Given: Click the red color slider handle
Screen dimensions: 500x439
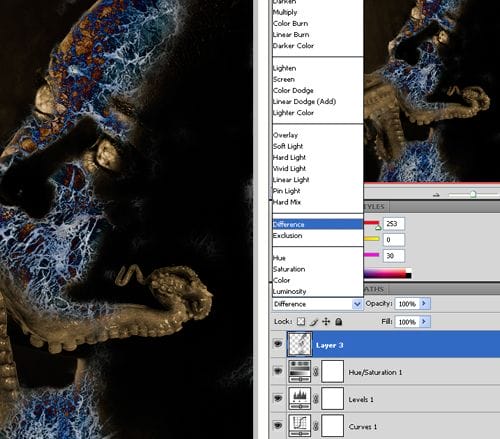Looking at the screenshot, I should click(x=378, y=228).
